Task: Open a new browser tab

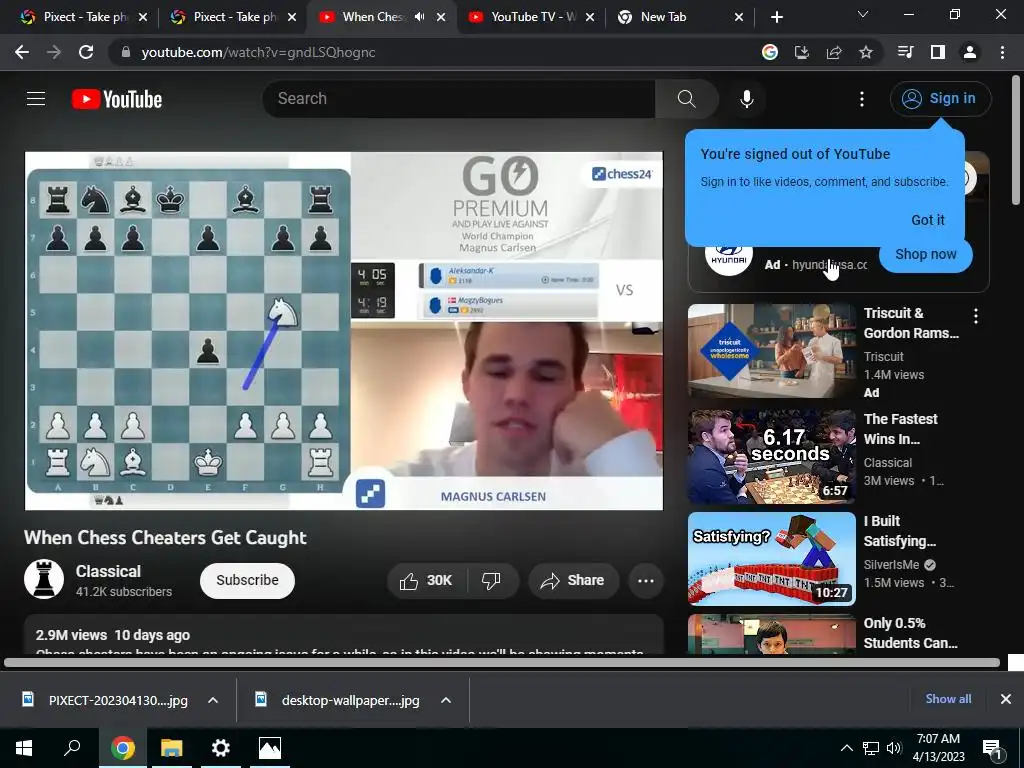Action: (776, 17)
